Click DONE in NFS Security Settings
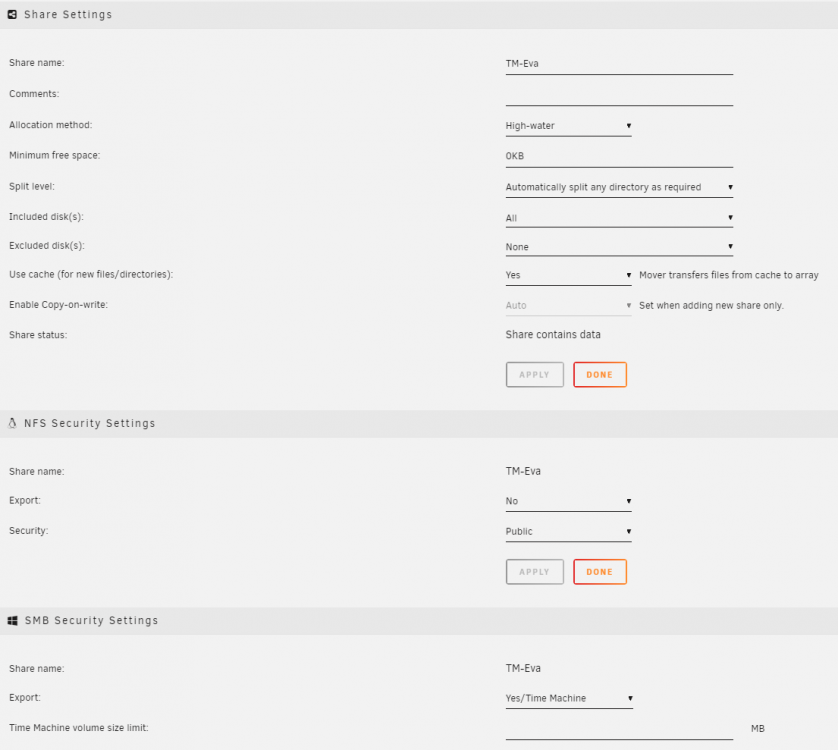838x750 pixels. 600,572
